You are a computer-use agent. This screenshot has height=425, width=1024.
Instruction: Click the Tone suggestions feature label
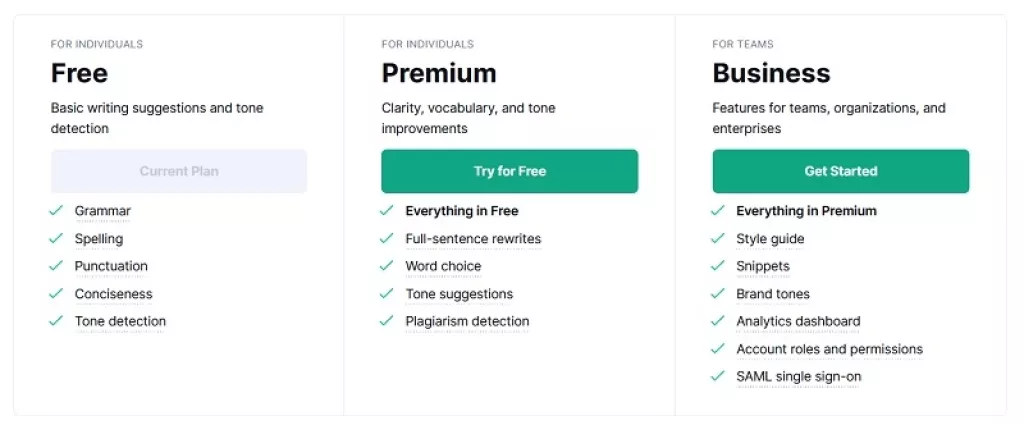click(459, 294)
